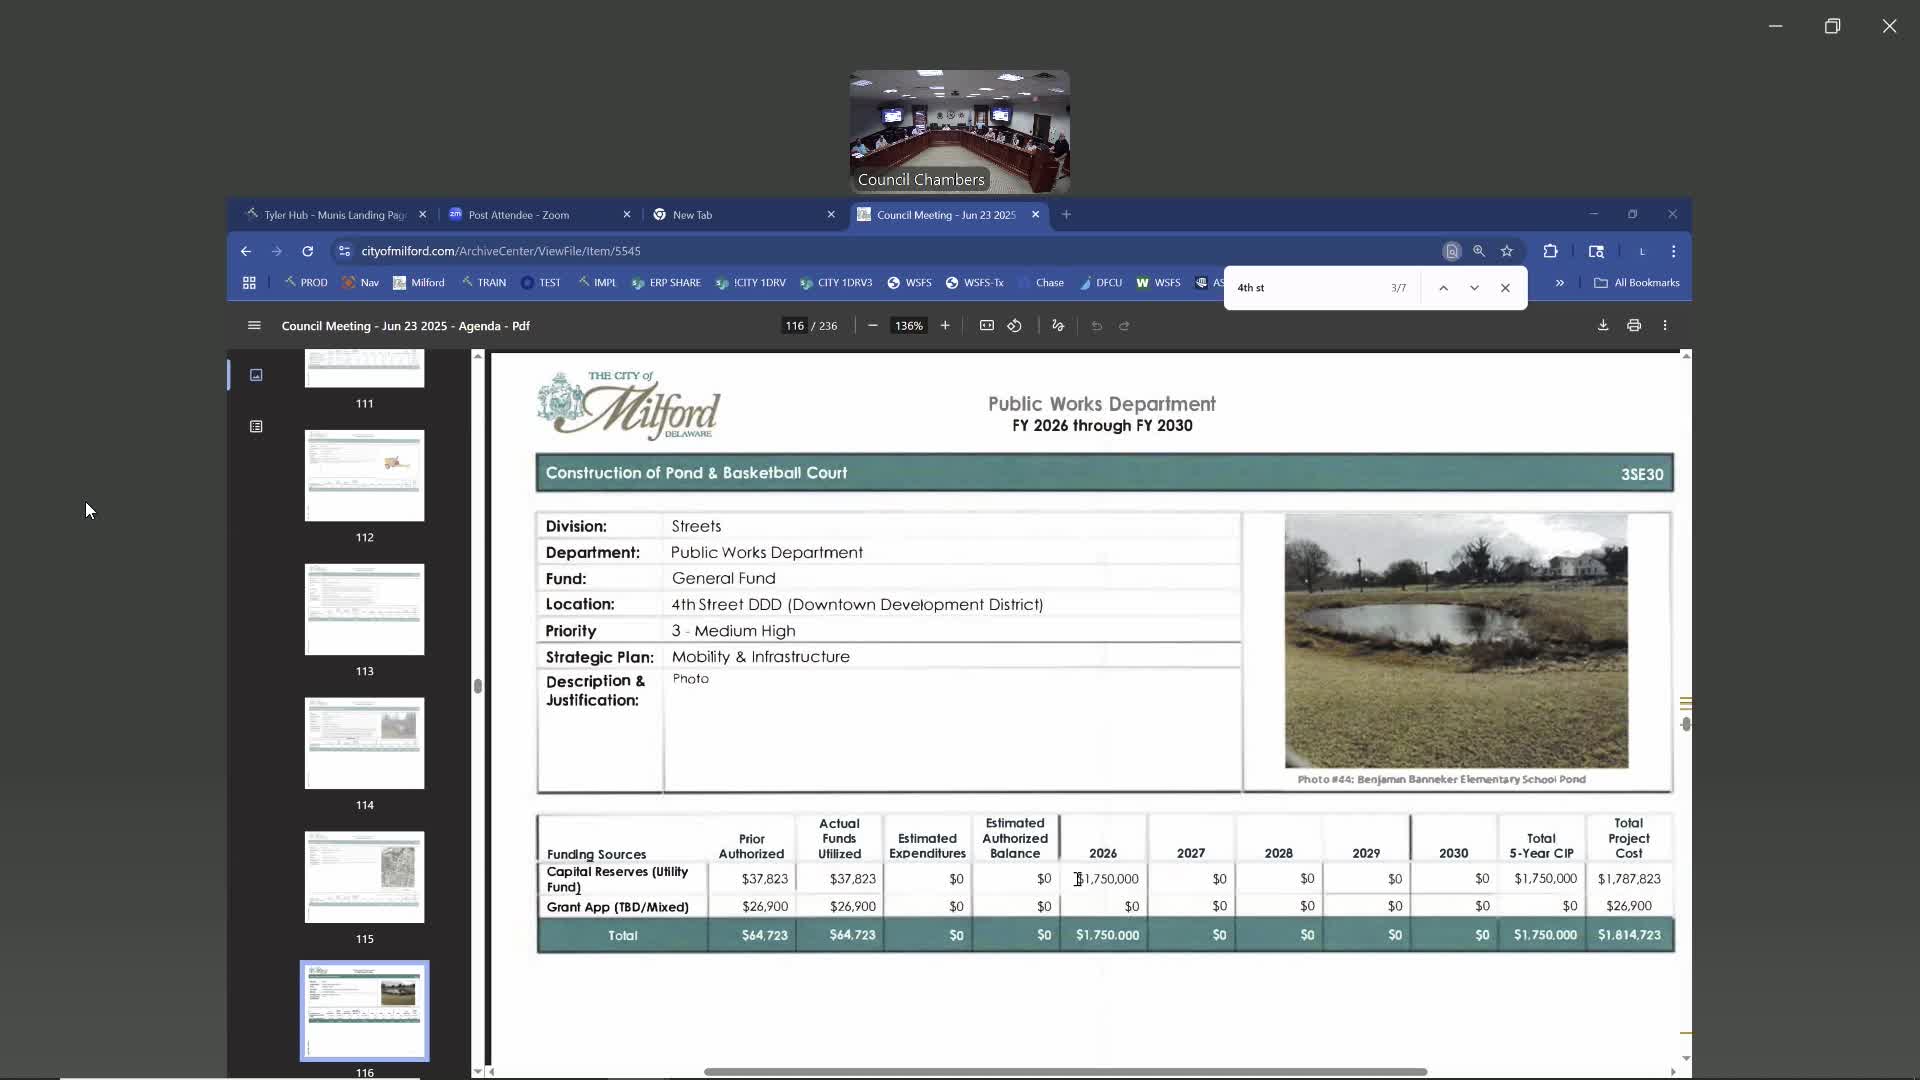The width and height of the screenshot is (1920, 1080).
Task: Click the fit to page icon
Action: pyautogui.click(x=986, y=326)
